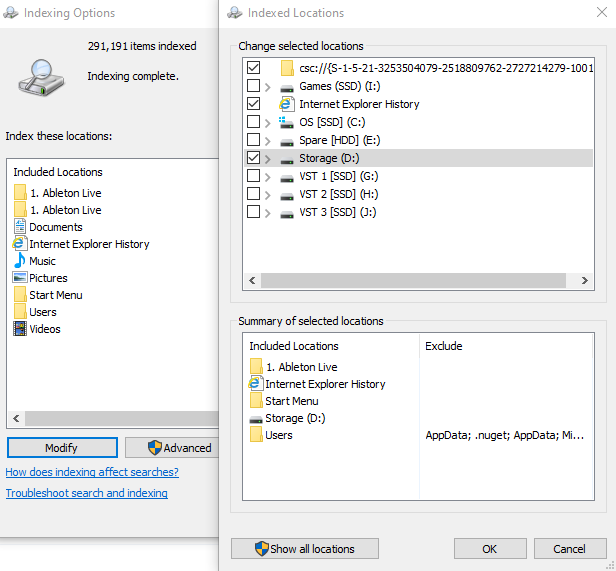
Task: Click Users folder icon in summary list
Action: coord(256,435)
